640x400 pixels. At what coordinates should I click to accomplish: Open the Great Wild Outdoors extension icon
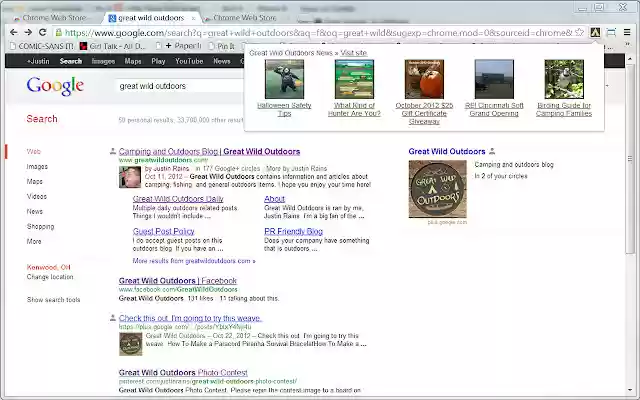pos(595,32)
